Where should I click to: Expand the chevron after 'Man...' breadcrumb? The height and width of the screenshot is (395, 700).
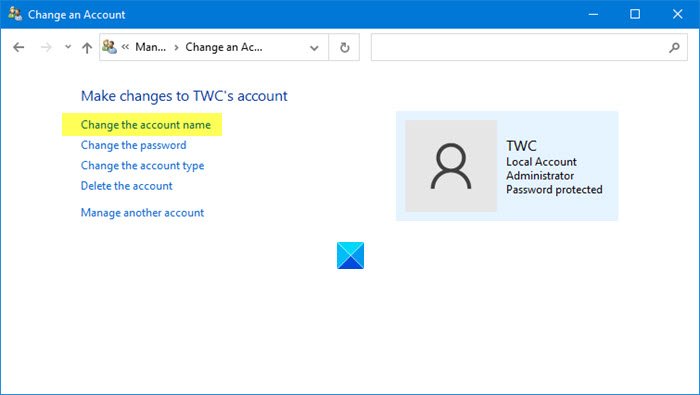[x=176, y=47]
